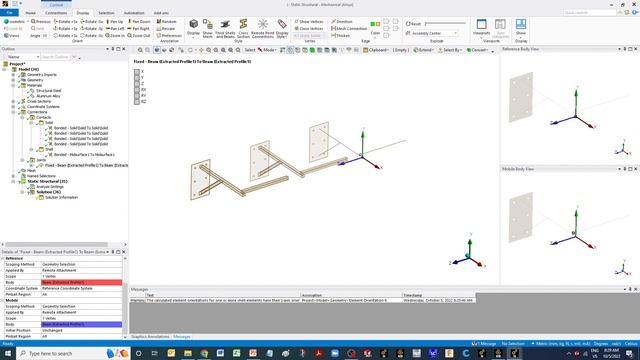Image resolution: width=640 pixels, height=360 pixels.
Task: Open the Display style dropdown cube icon
Action: tap(193, 24)
